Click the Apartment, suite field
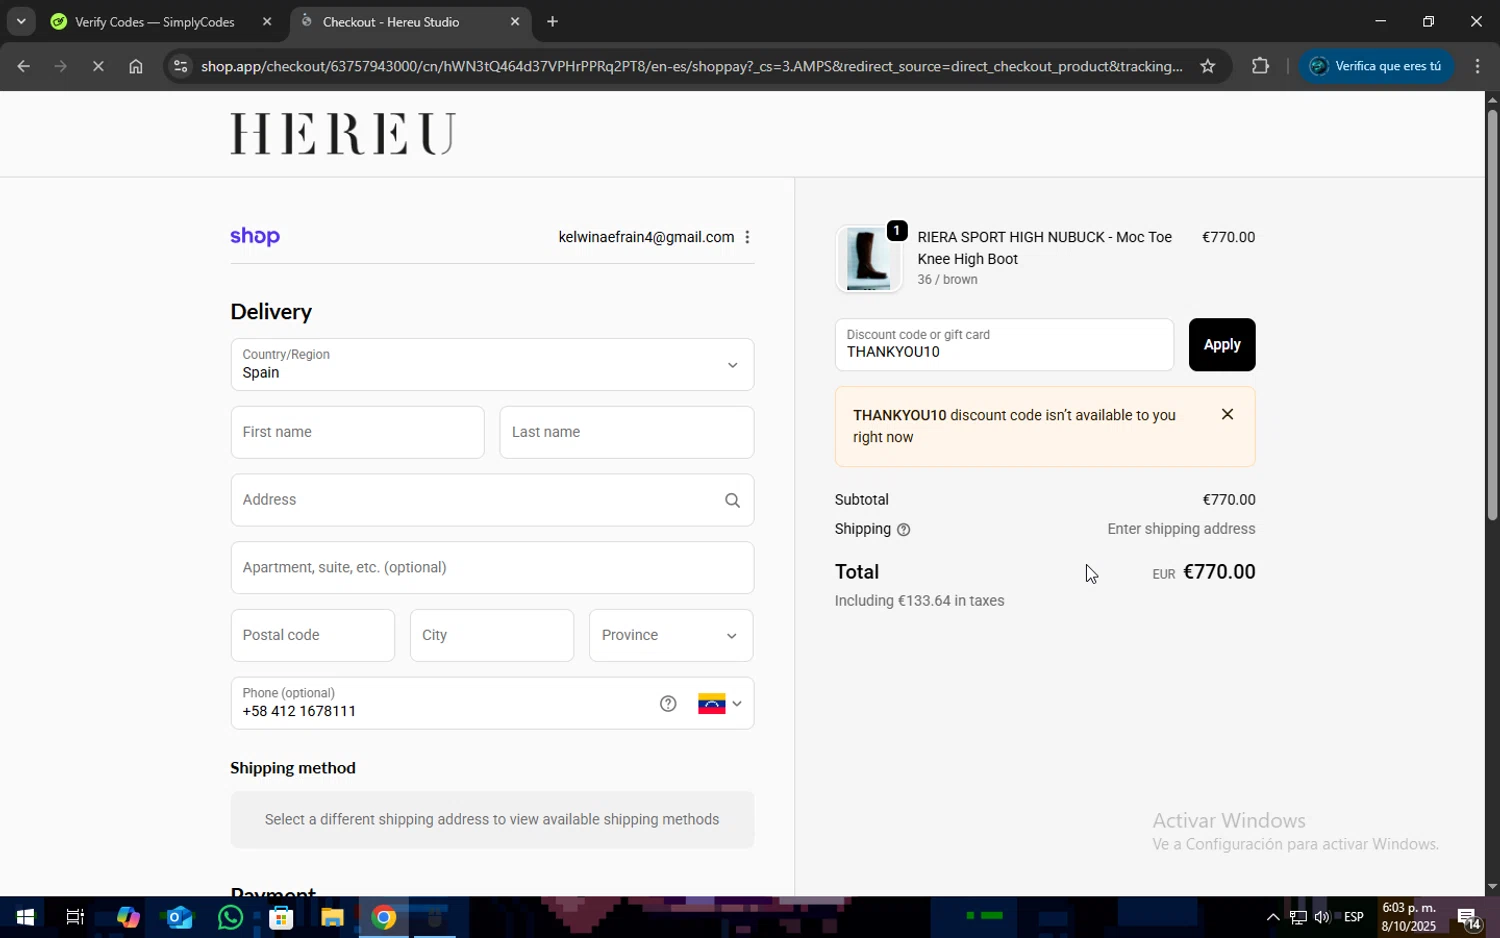1500x938 pixels. coord(492,568)
